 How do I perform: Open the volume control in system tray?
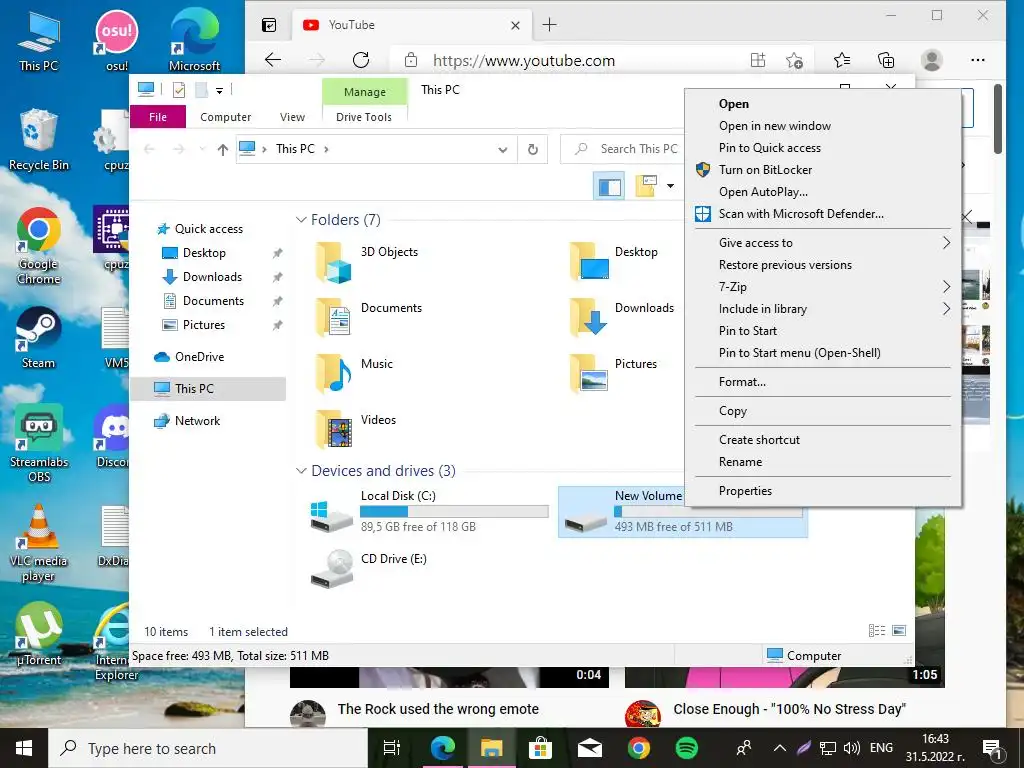tap(851, 748)
